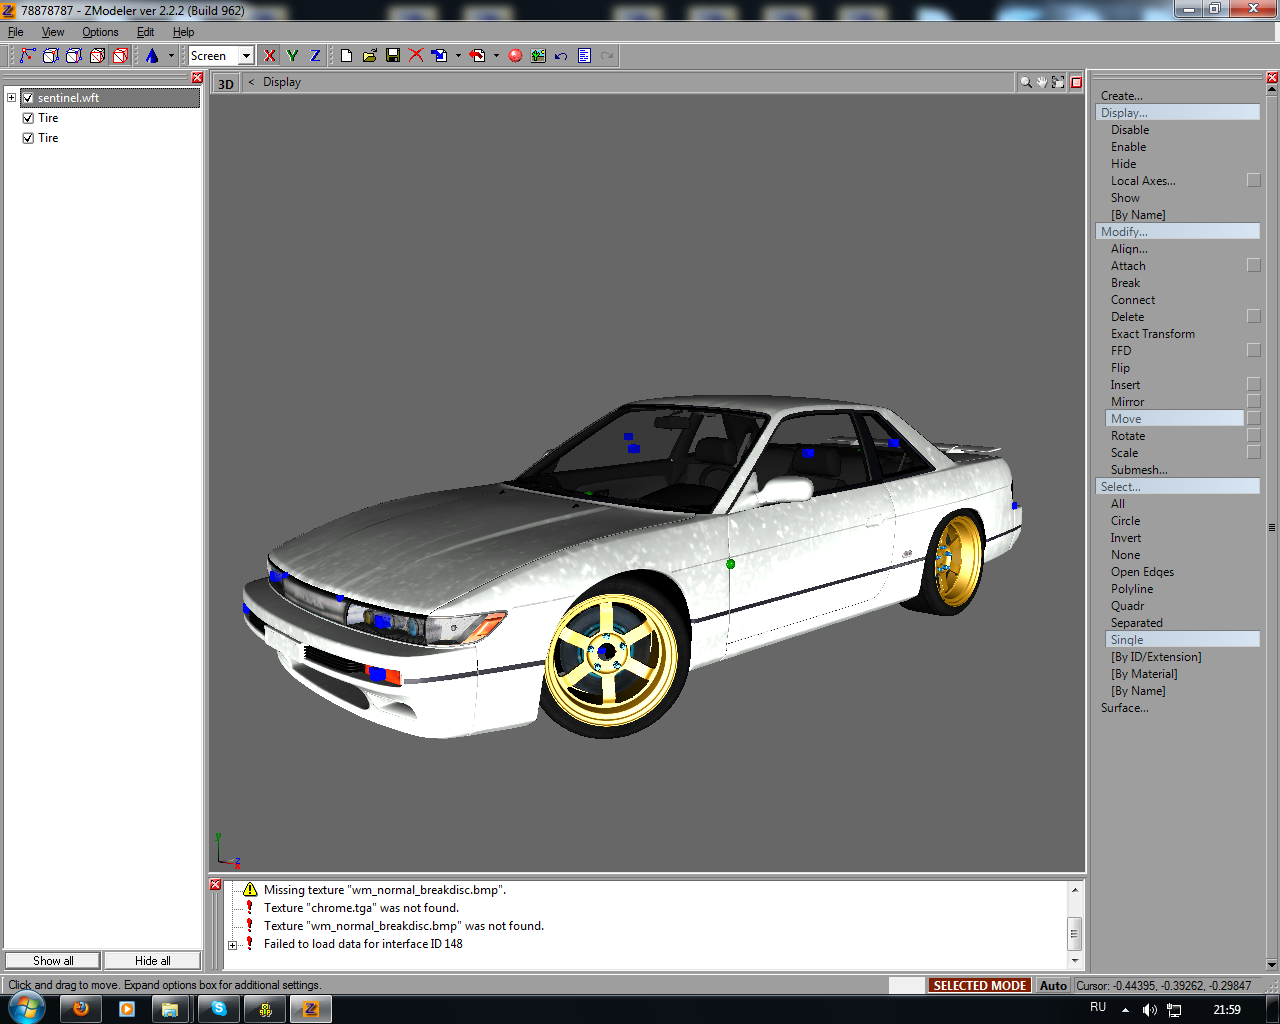Uncheck the second Tire visibility checkbox
Viewport: 1280px width, 1024px height.
[28, 138]
